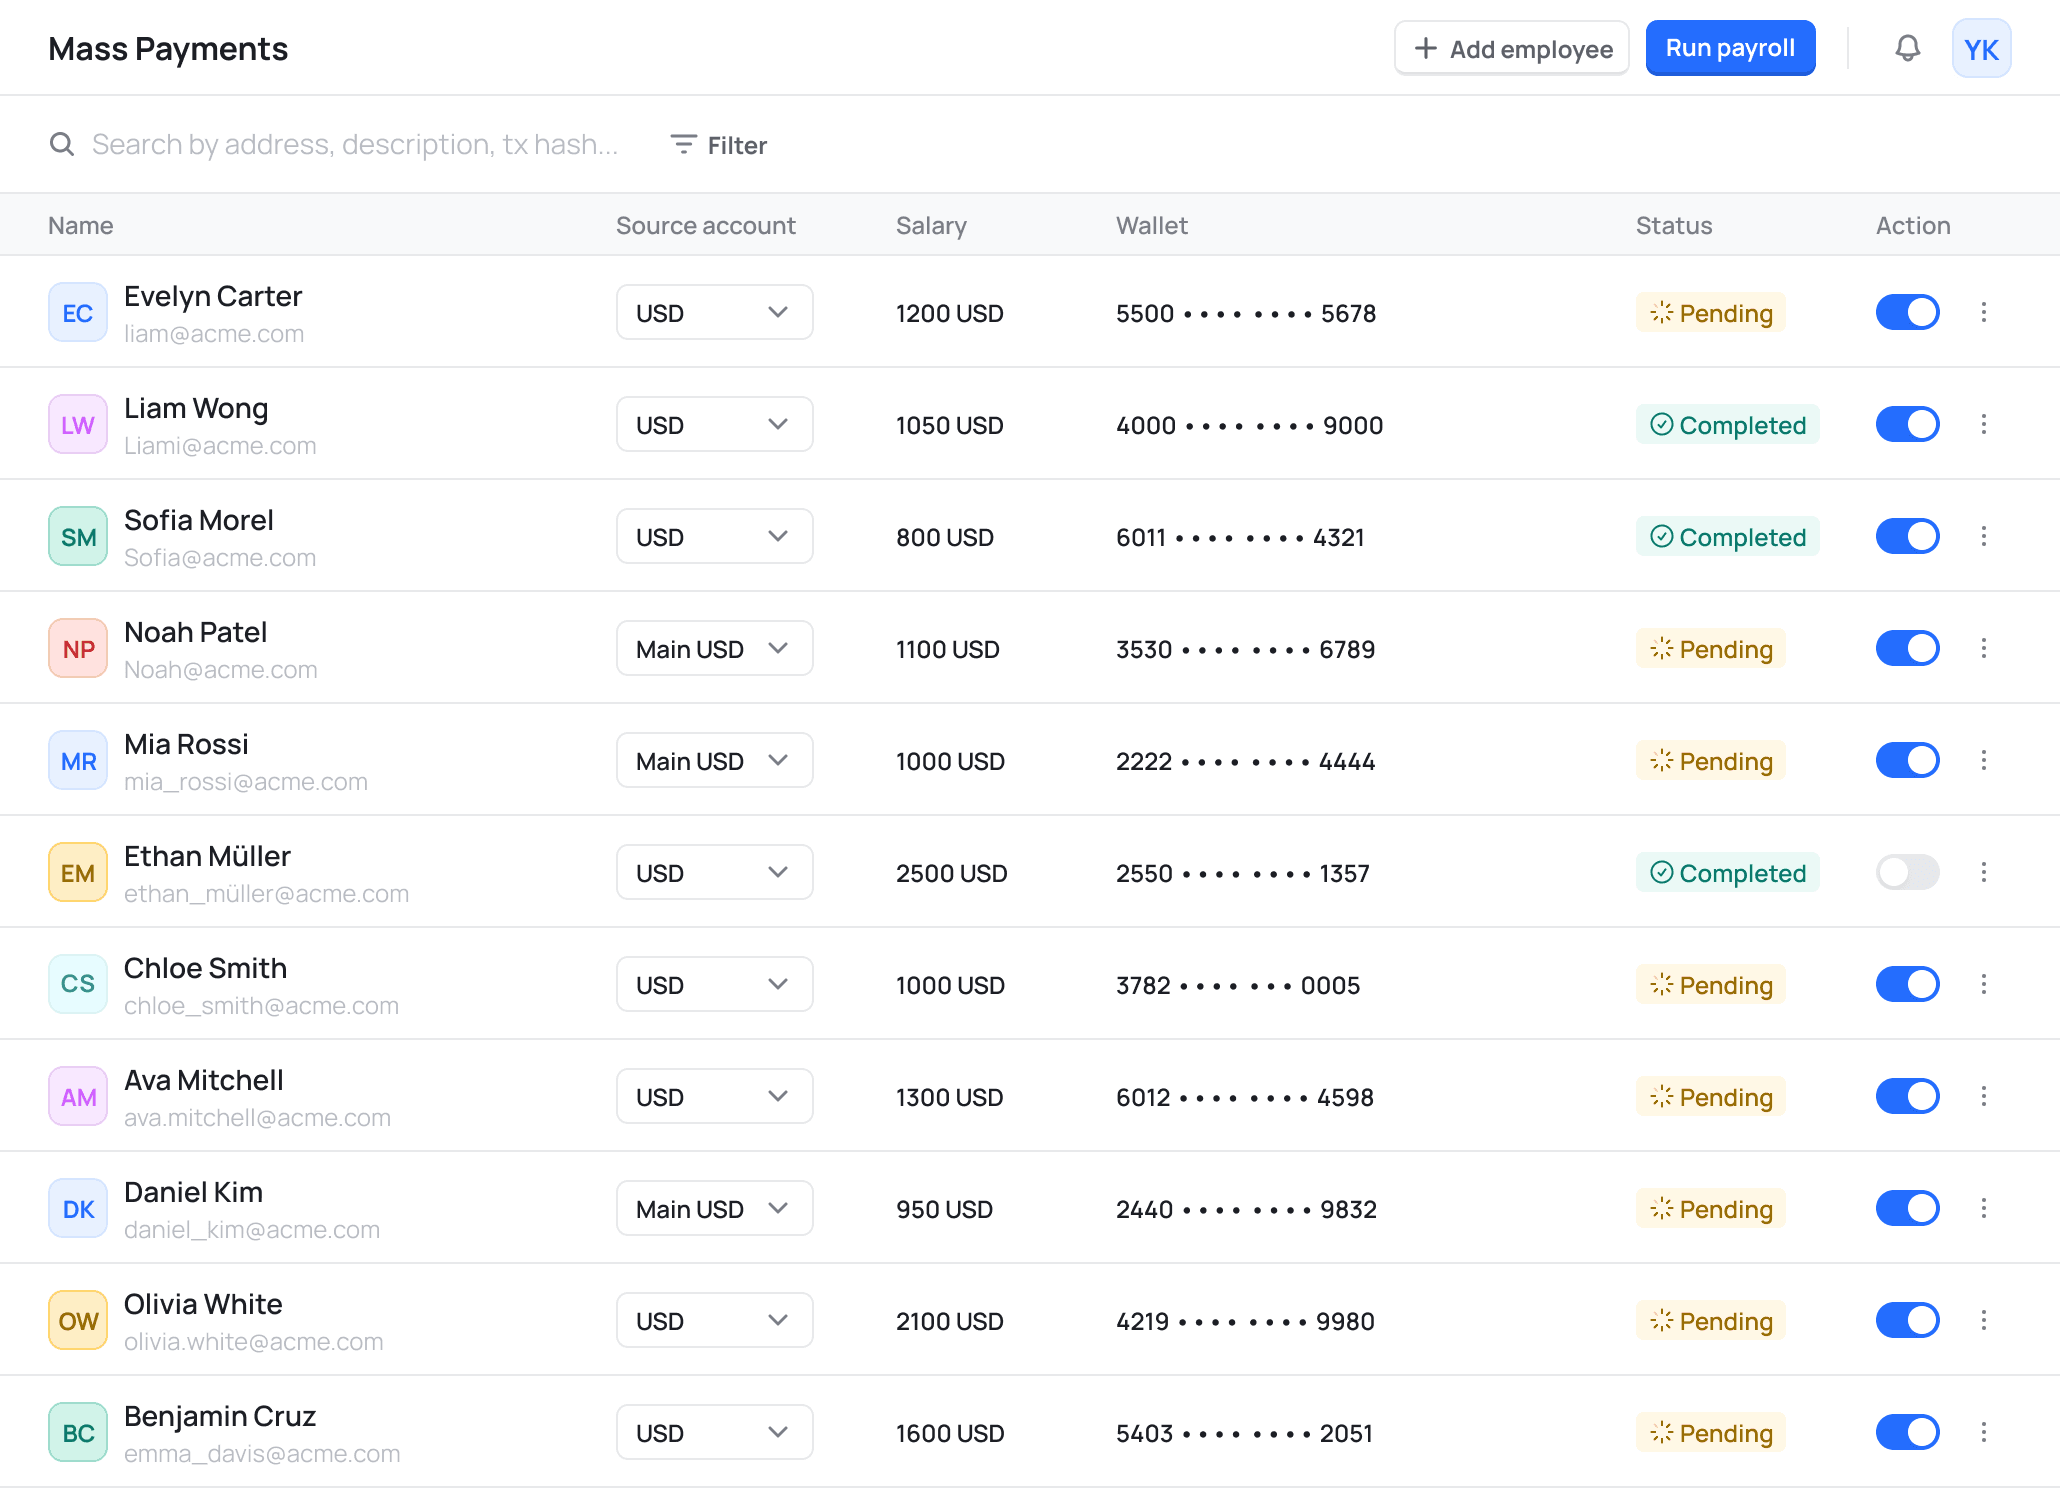Open the overflow menu for Chloe Smith
Screen dimensions: 2060x1512
tap(1983, 984)
